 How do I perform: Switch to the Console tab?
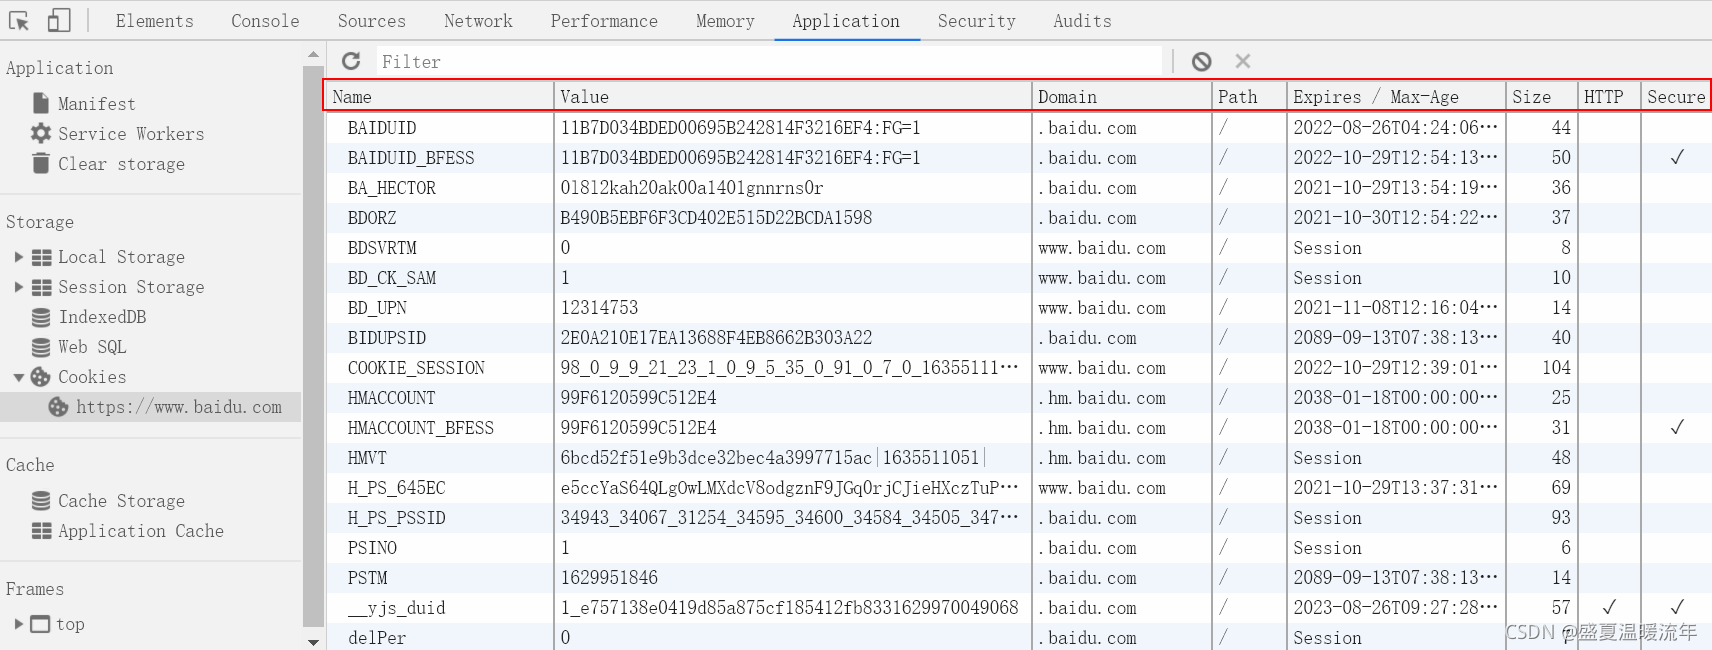coord(265,20)
